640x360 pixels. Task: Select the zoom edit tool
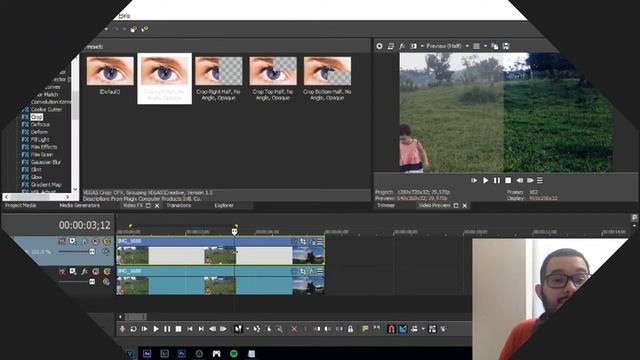coord(280,329)
